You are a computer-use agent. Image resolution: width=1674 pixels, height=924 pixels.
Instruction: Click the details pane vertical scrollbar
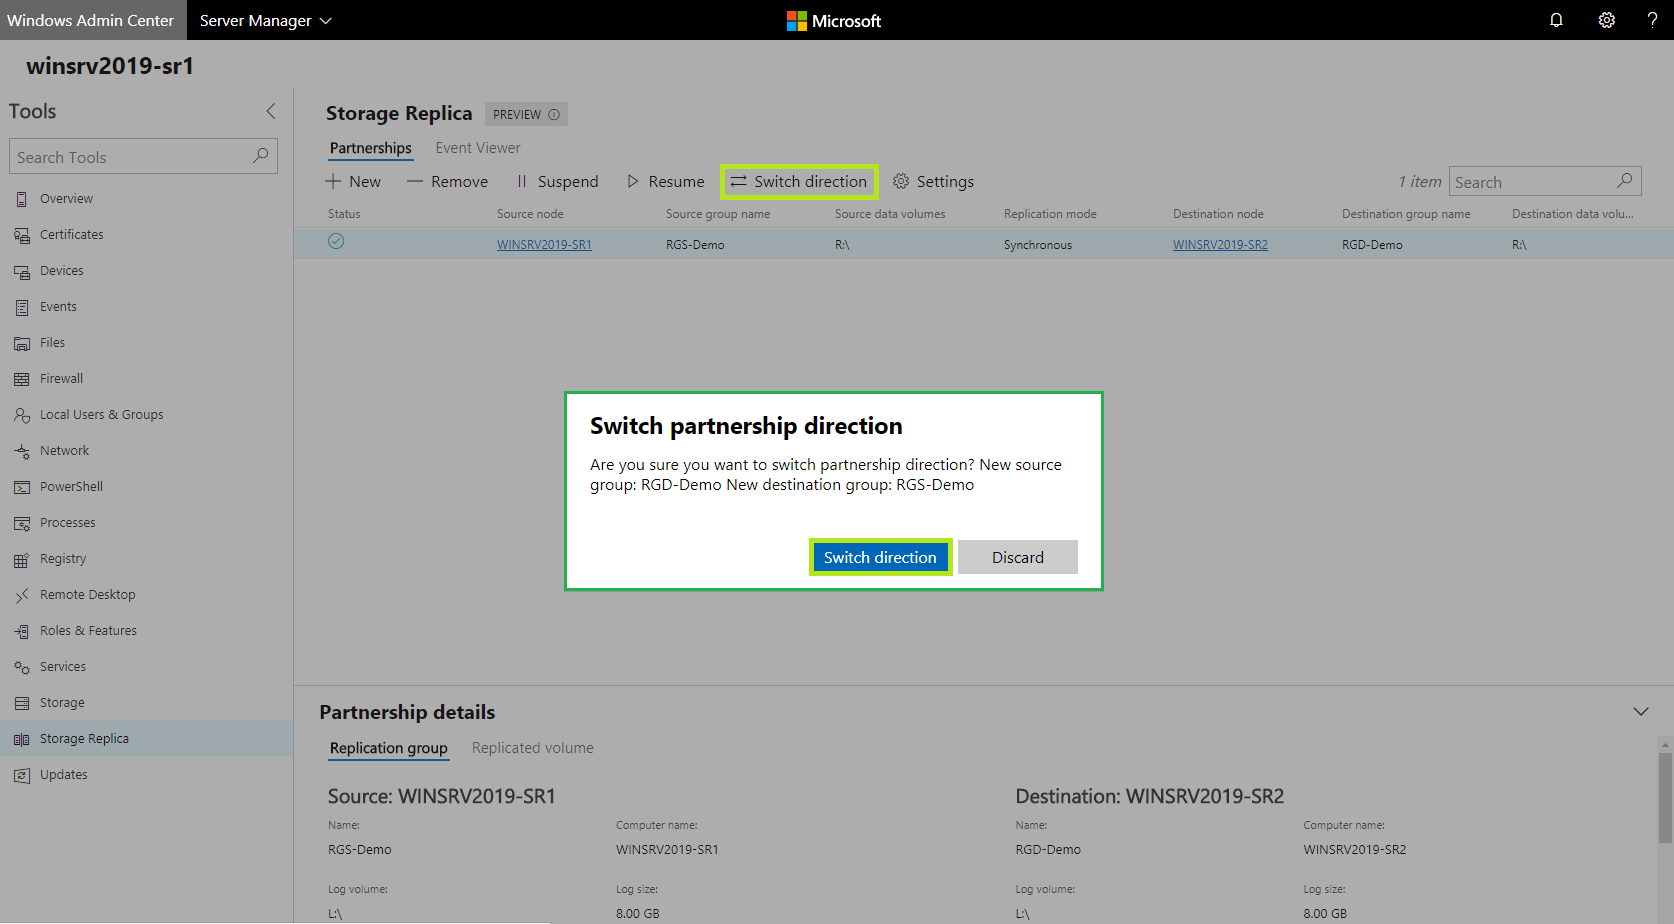(x=1665, y=796)
